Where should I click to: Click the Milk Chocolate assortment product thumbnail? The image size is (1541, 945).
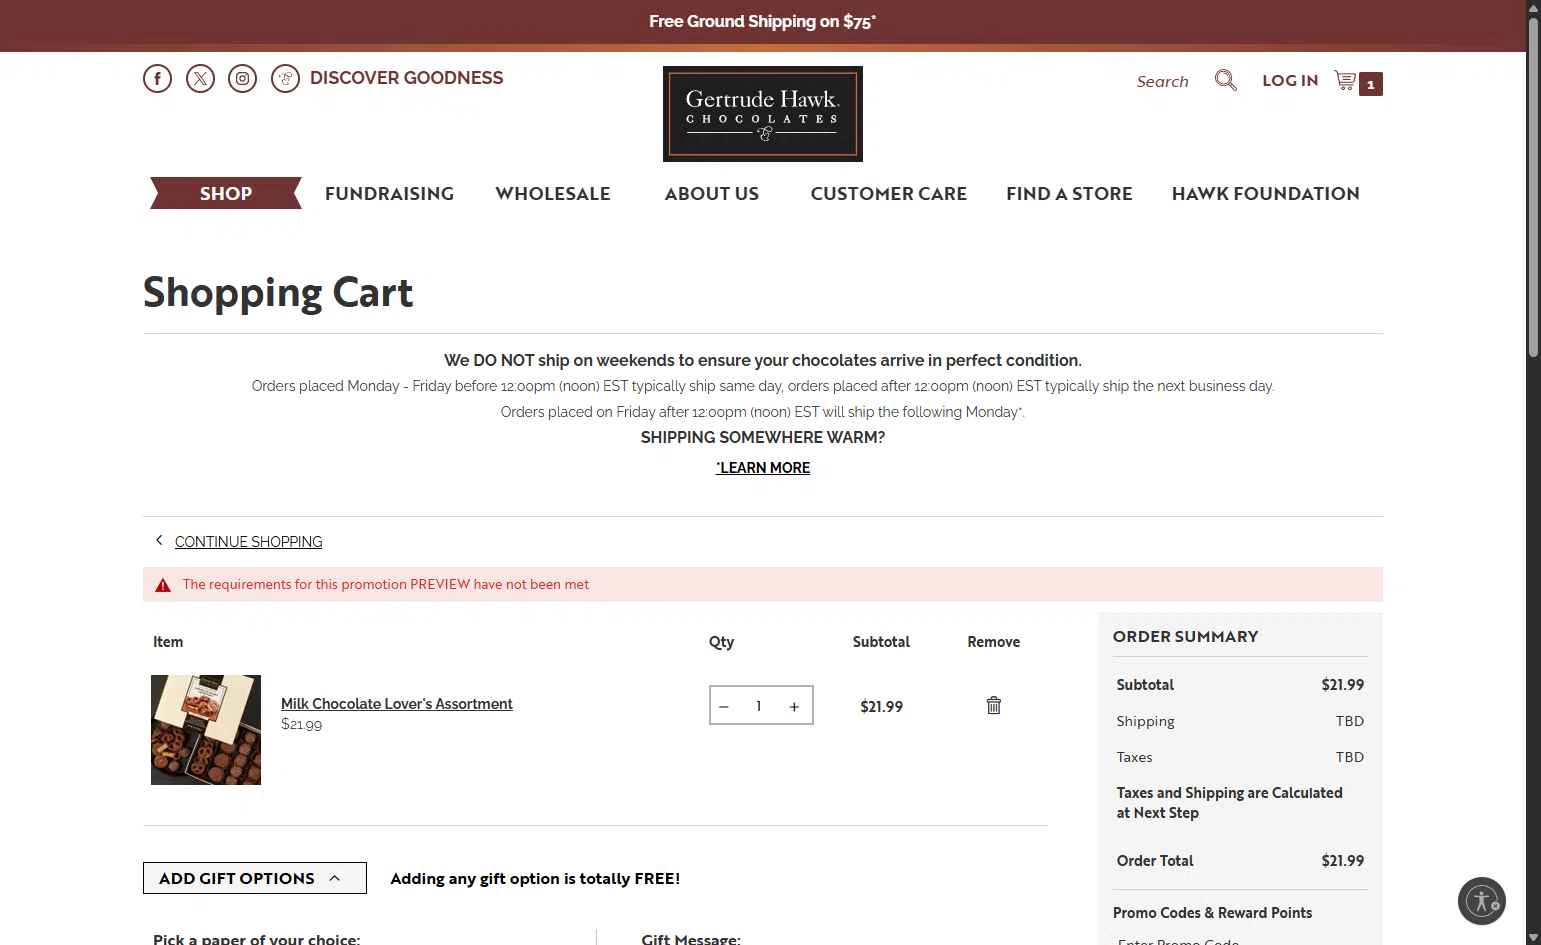coord(206,730)
